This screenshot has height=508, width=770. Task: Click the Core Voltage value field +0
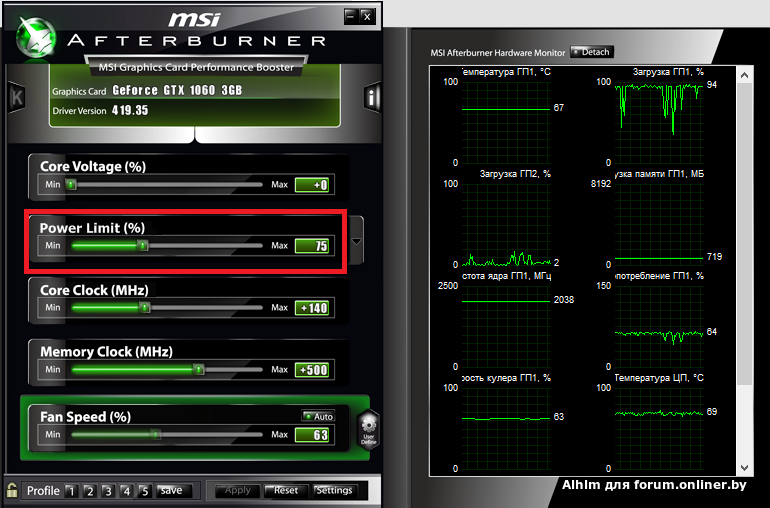pyautogui.click(x=312, y=185)
